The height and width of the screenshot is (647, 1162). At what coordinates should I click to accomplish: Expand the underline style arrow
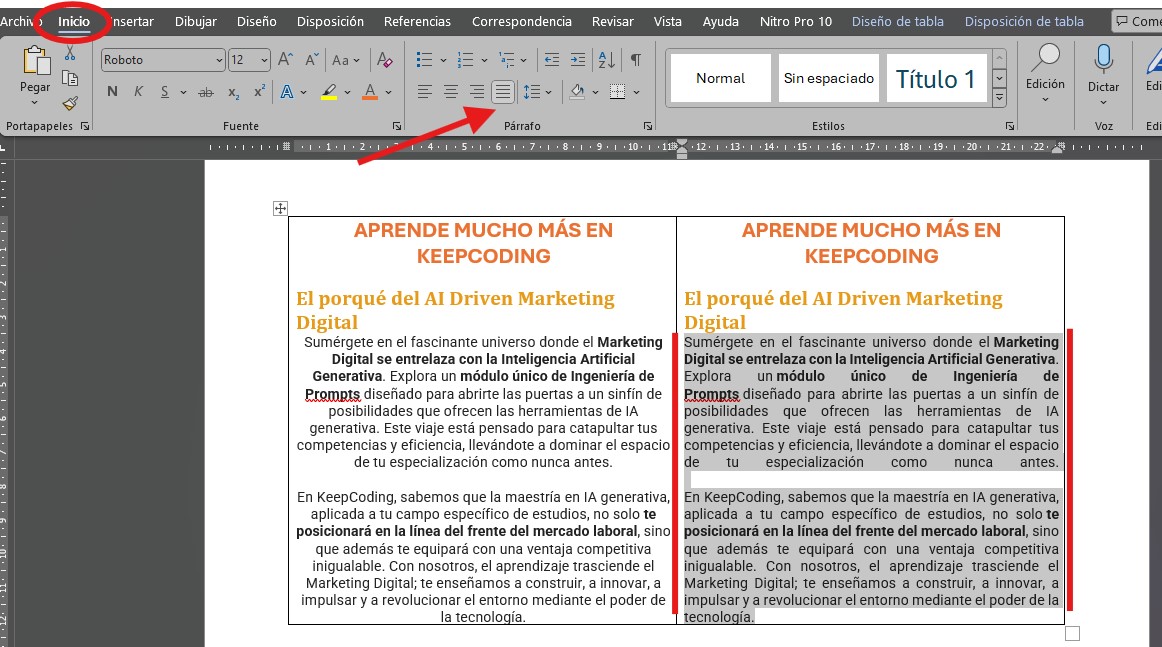182,92
